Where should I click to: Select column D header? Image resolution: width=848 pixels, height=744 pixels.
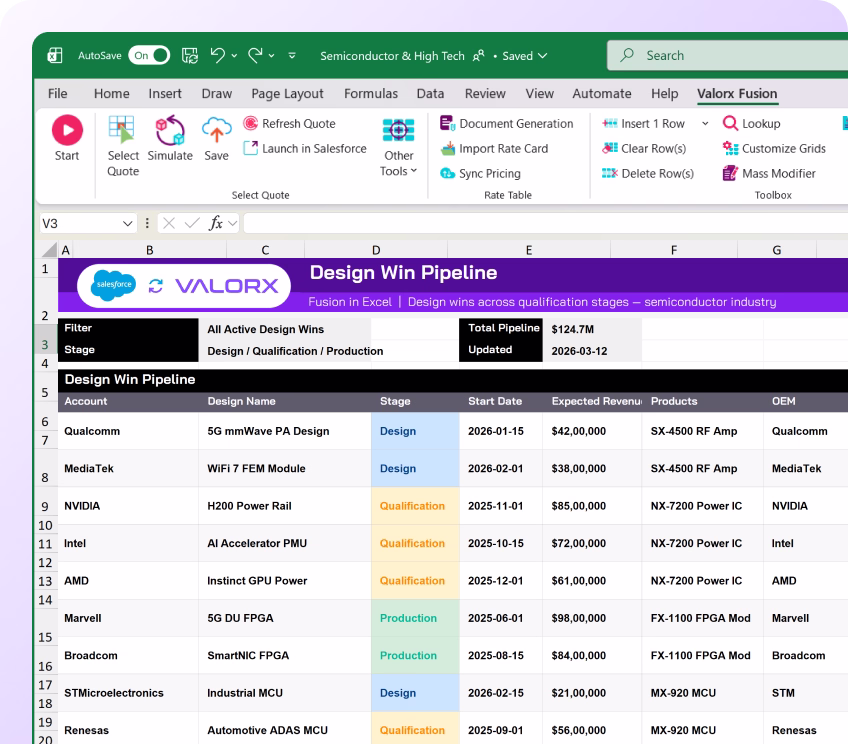tap(376, 250)
